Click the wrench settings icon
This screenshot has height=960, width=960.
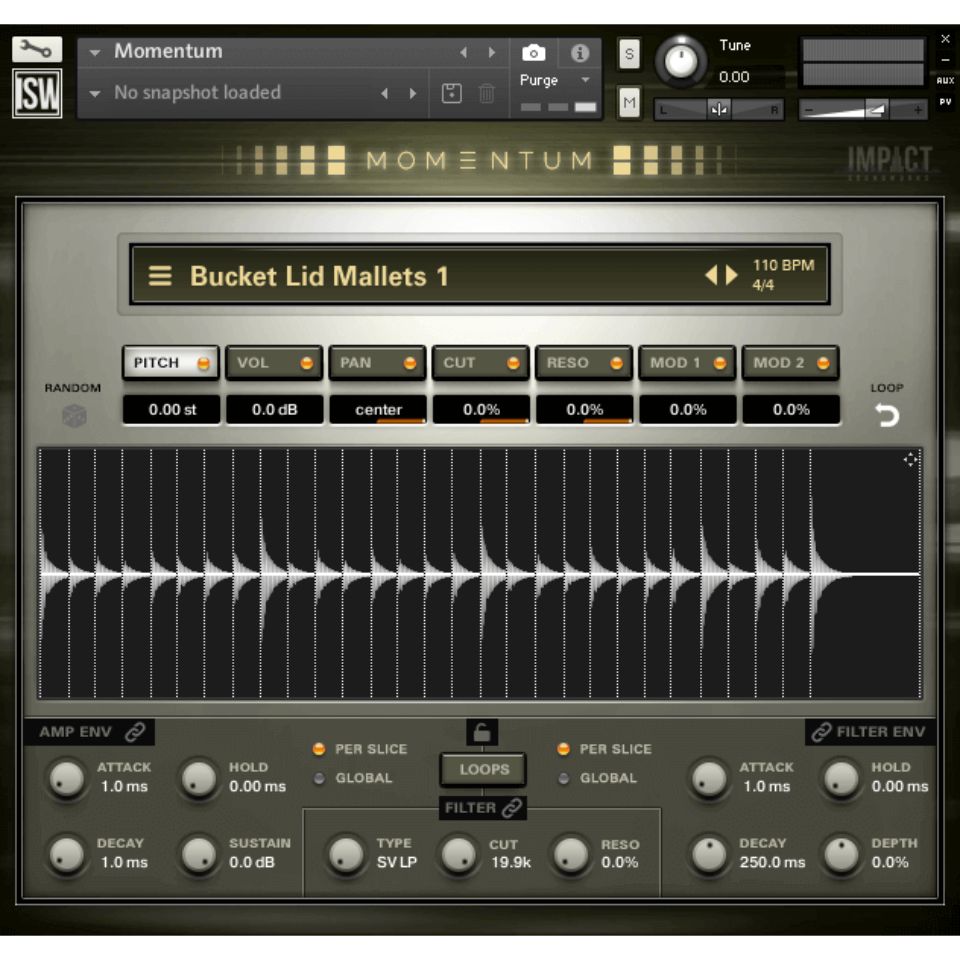[x=37, y=49]
